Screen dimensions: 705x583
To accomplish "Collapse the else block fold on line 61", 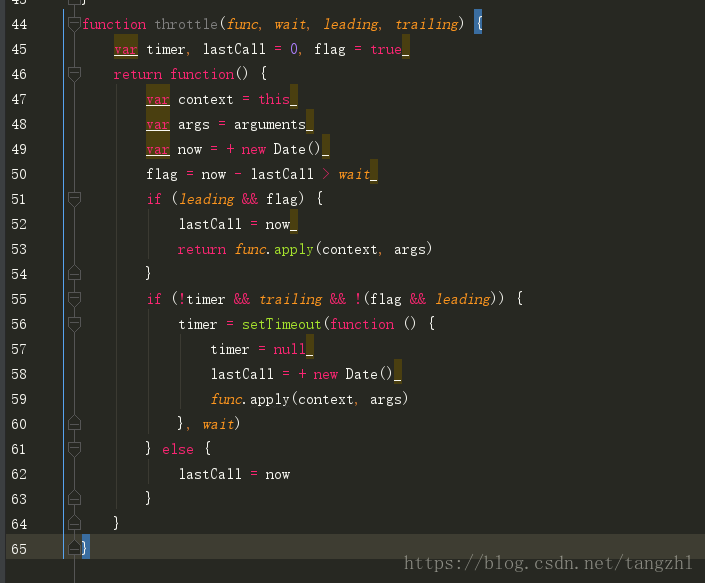I will [74, 449].
